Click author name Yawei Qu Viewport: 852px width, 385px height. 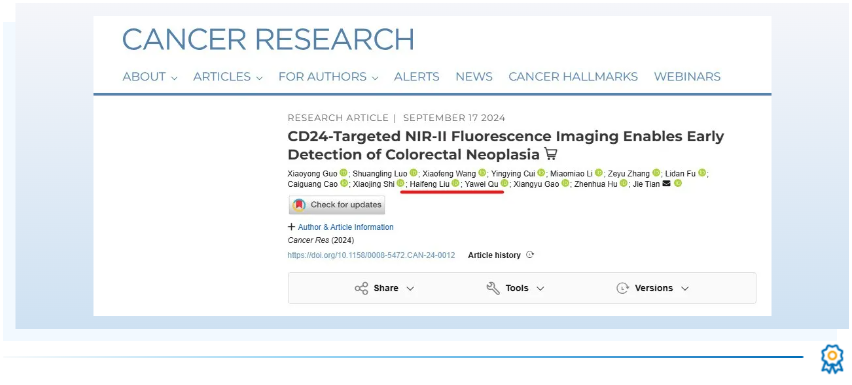tap(482, 184)
